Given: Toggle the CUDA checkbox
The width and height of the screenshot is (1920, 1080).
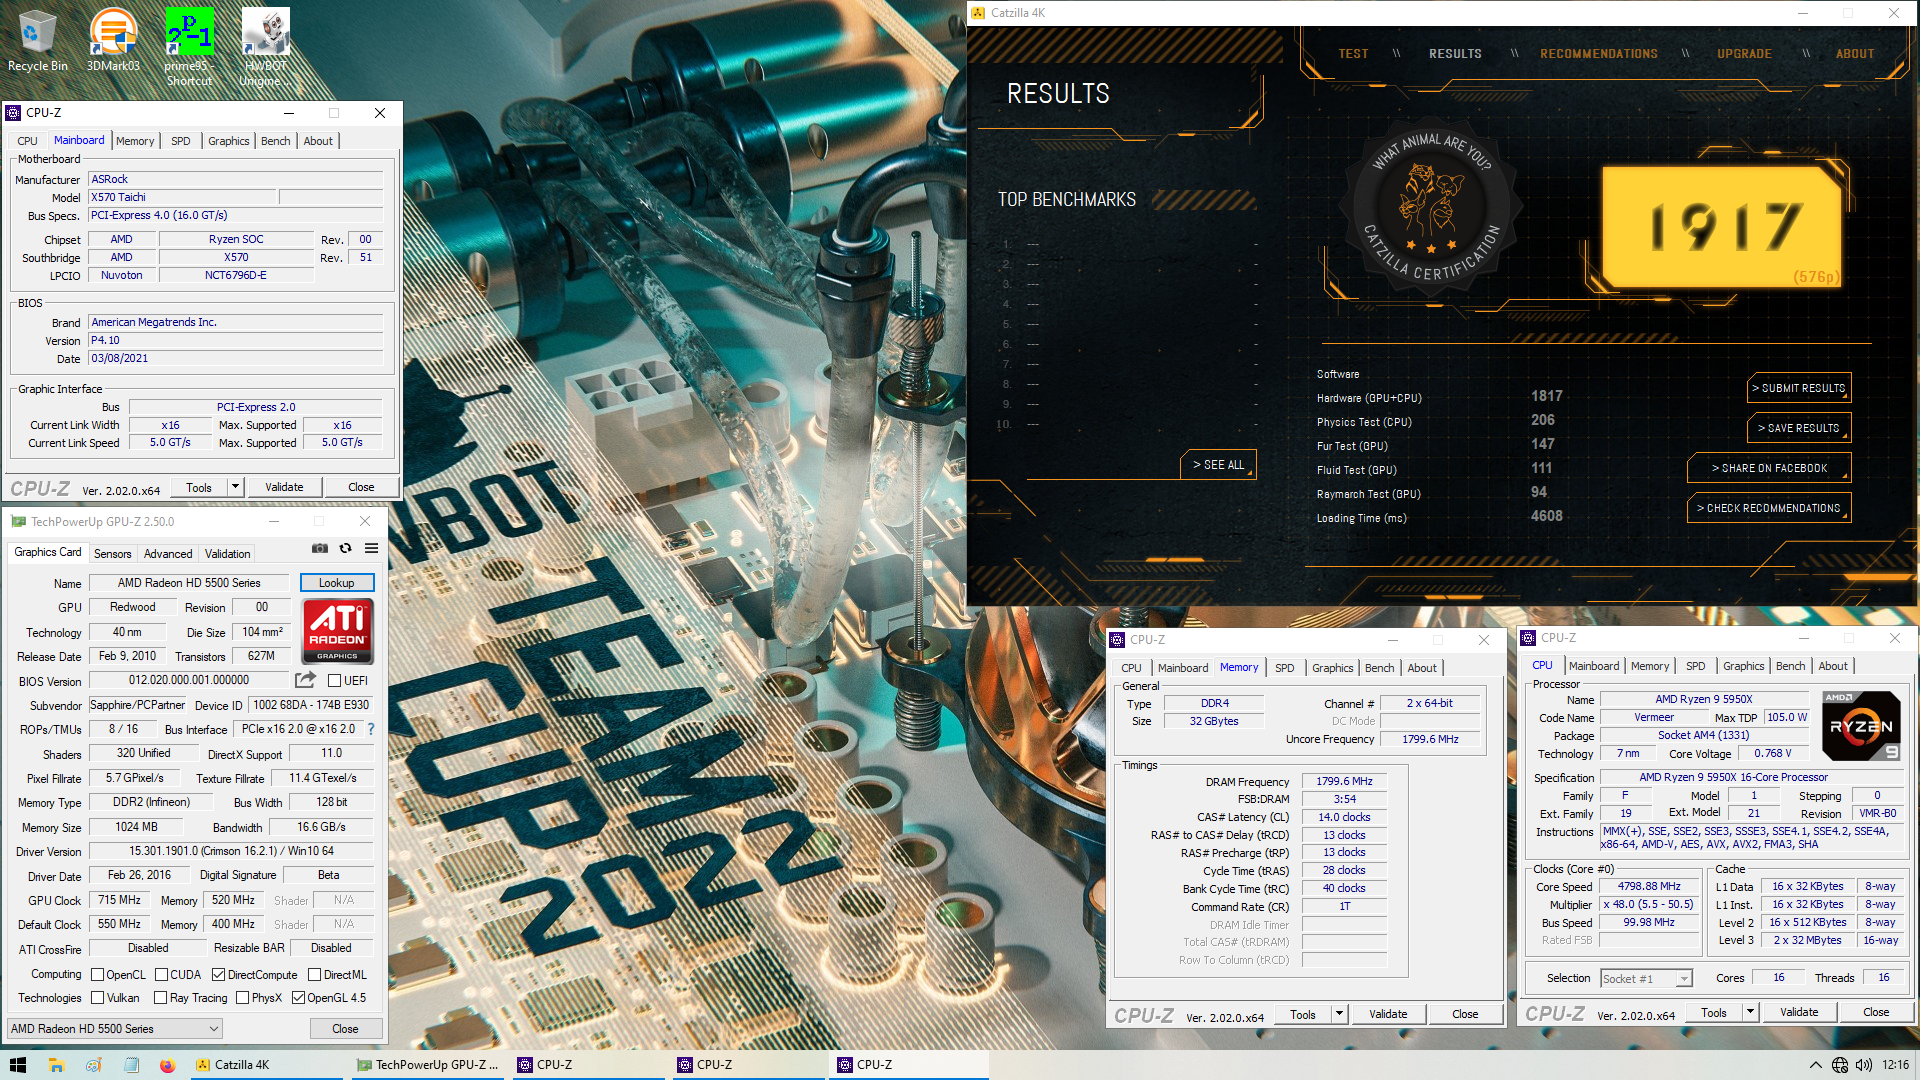Looking at the screenshot, I should [x=161, y=975].
